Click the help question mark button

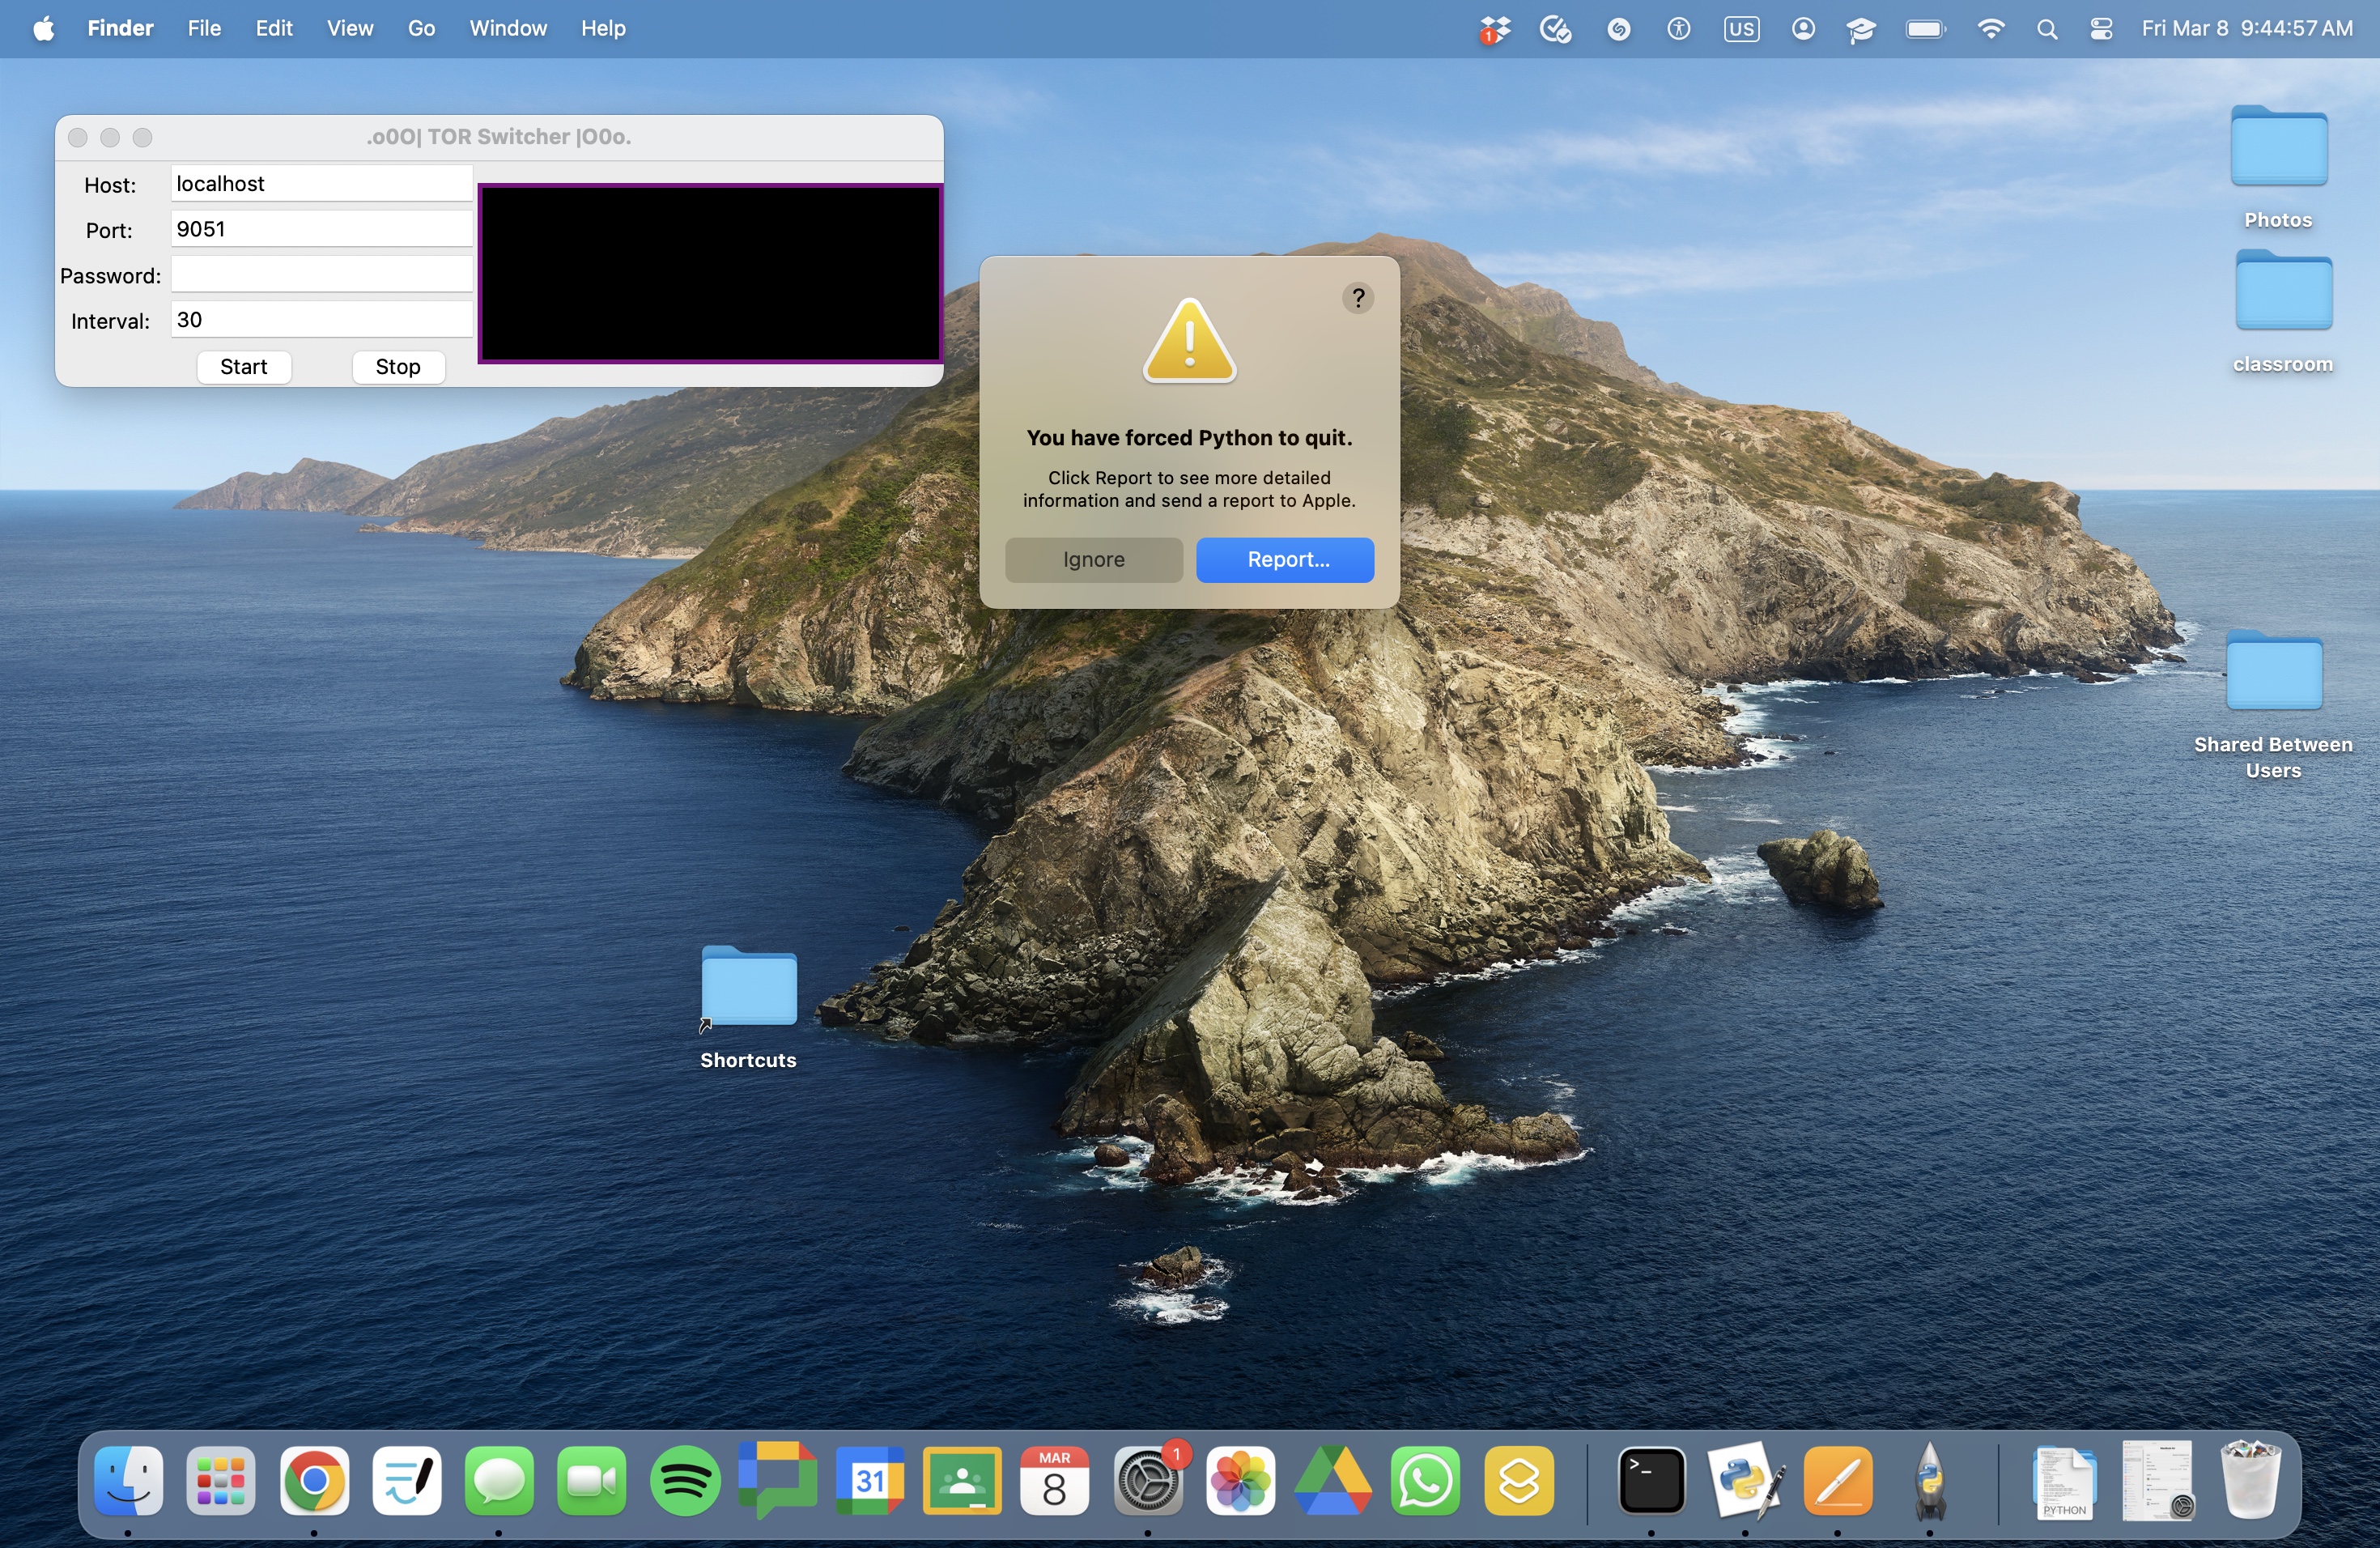1357,298
